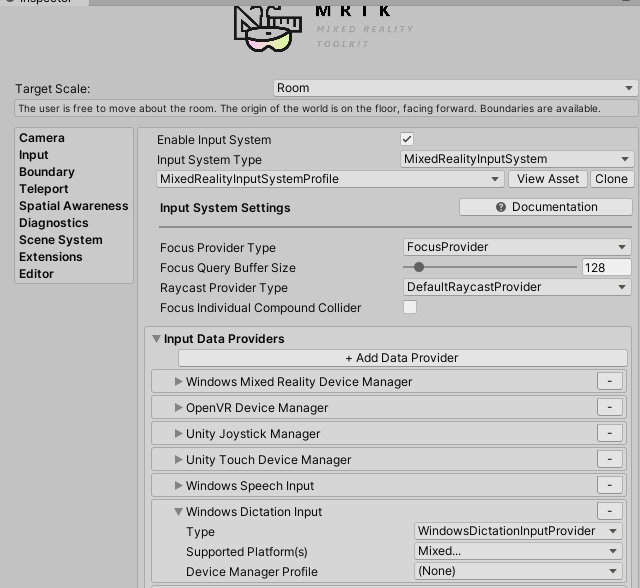Click the Target Scale label
640x588 pixels.
pyautogui.click(x=53, y=89)
